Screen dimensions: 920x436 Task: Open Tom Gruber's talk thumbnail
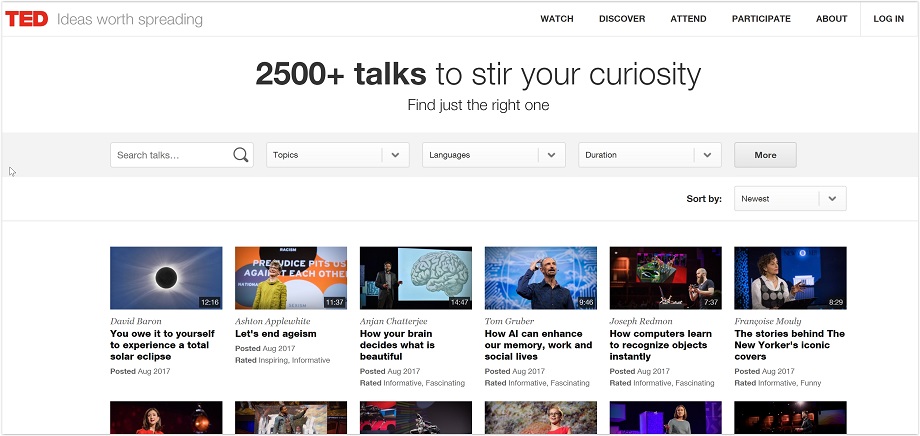coord(541,278)
